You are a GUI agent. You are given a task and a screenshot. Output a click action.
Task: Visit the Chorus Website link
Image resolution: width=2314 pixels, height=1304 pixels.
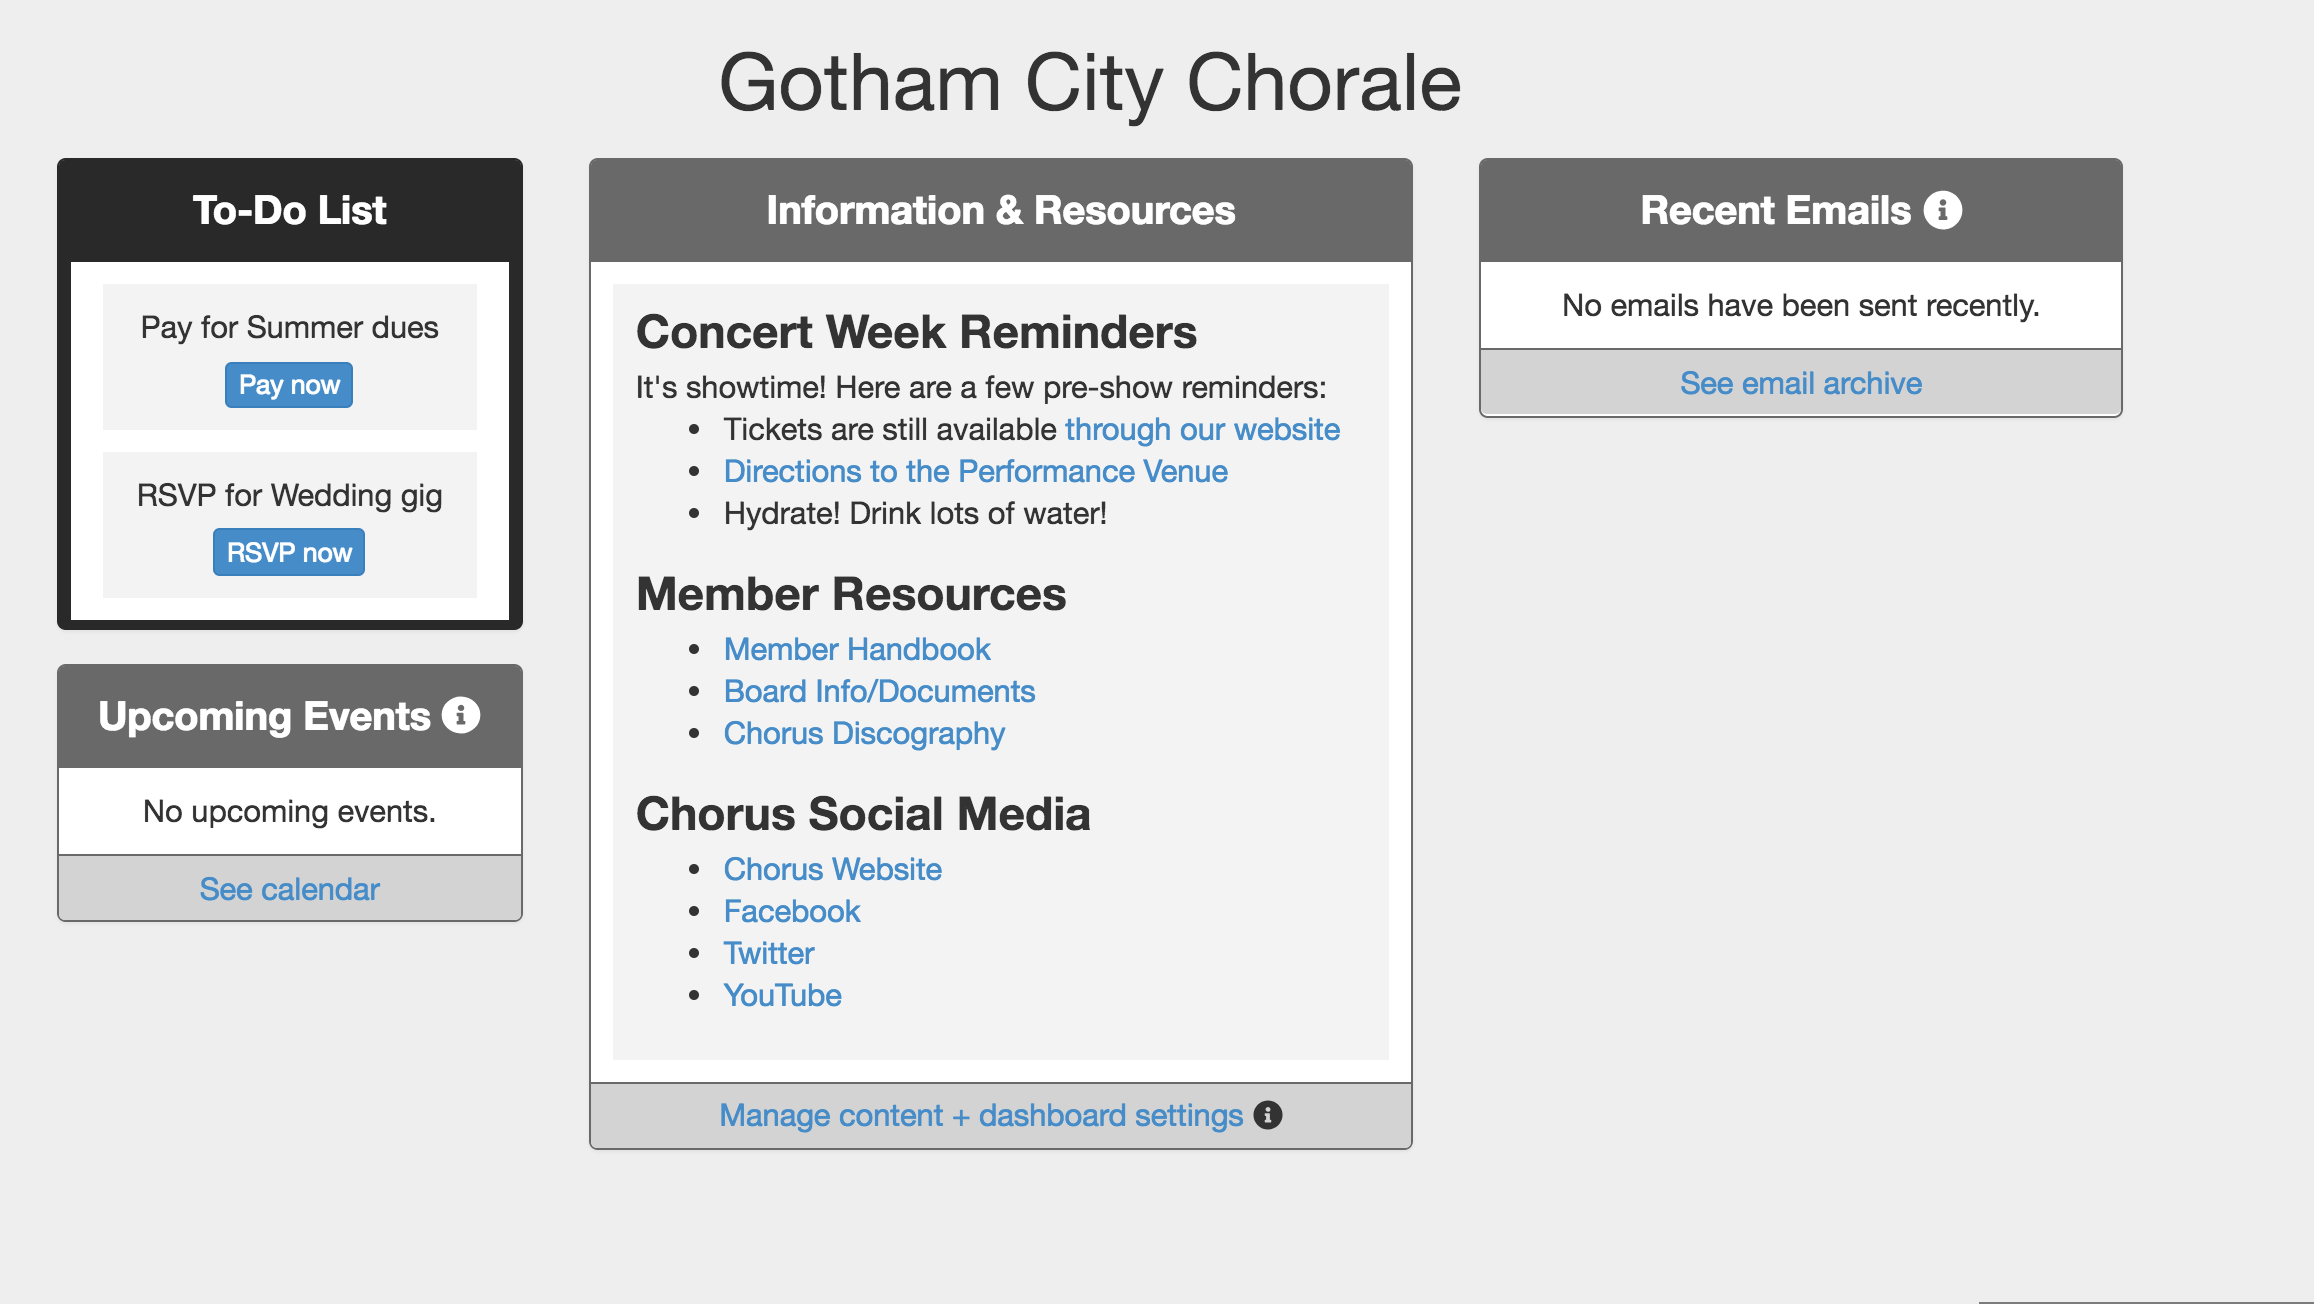point(832,869)
